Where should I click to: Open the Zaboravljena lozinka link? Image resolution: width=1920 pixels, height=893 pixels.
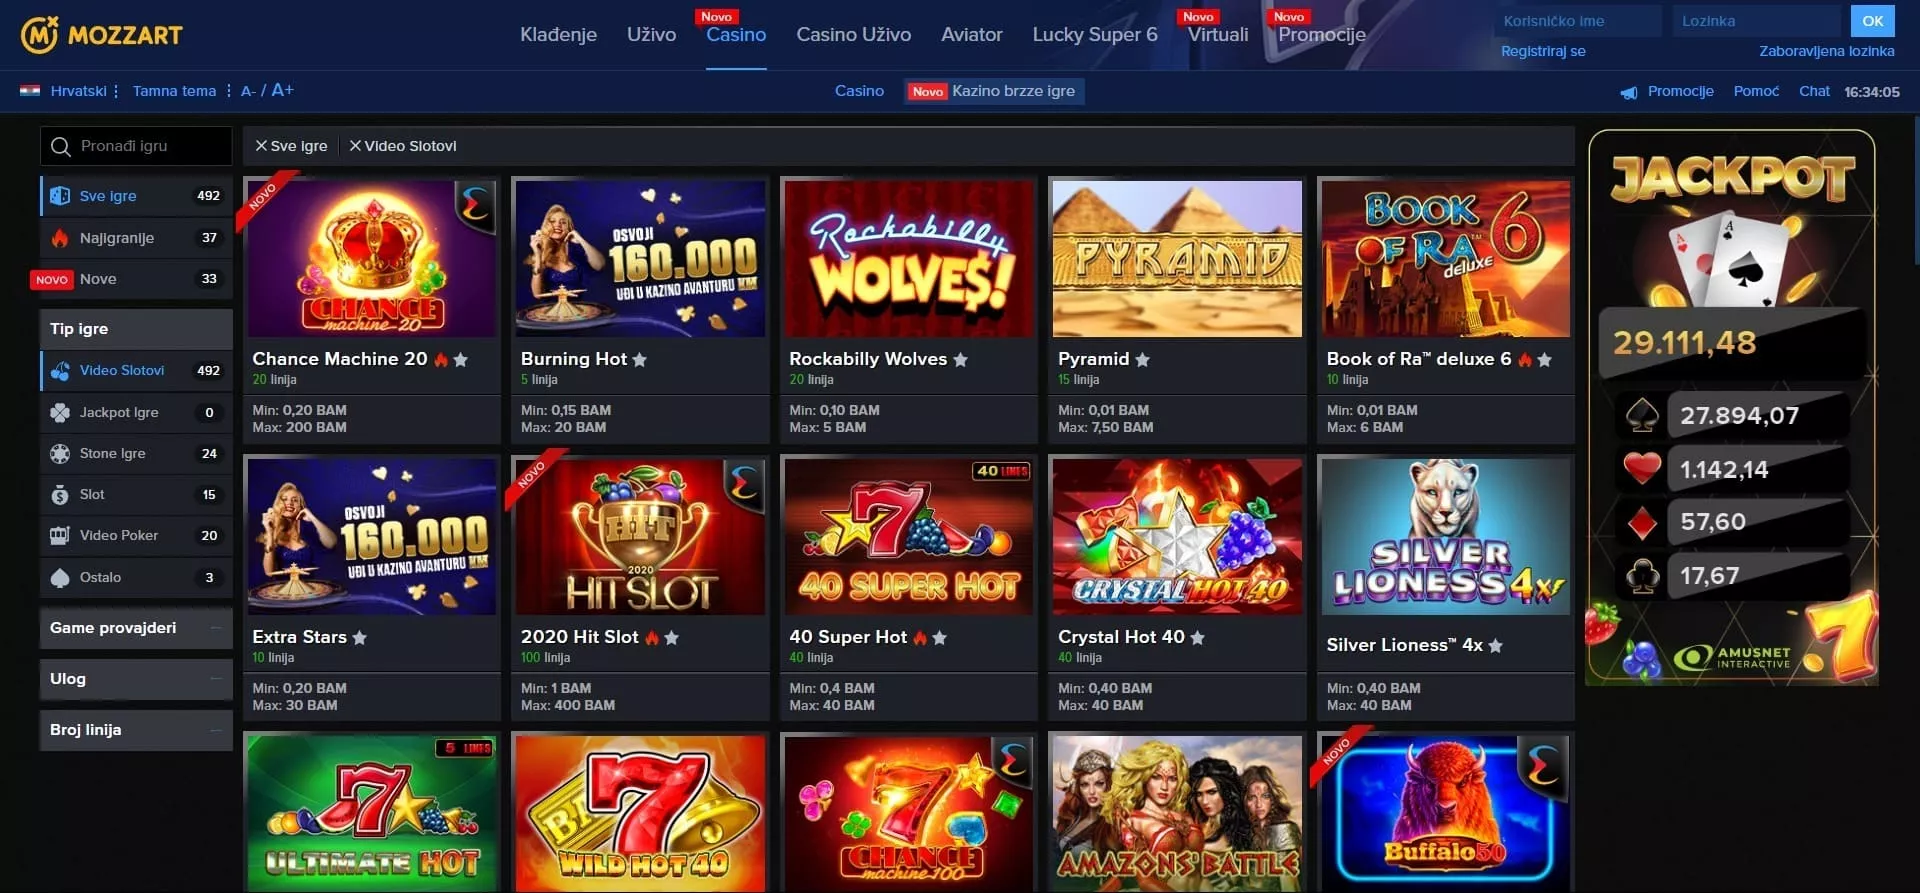click(1826, 51)
